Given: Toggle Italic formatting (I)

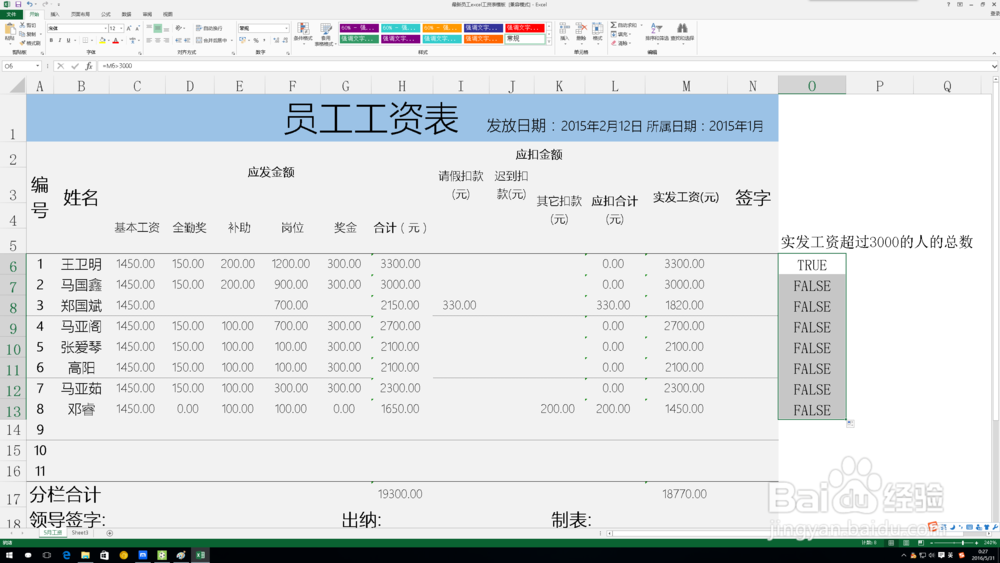Looking at the screenshot, I should click(x=60, y=40).
